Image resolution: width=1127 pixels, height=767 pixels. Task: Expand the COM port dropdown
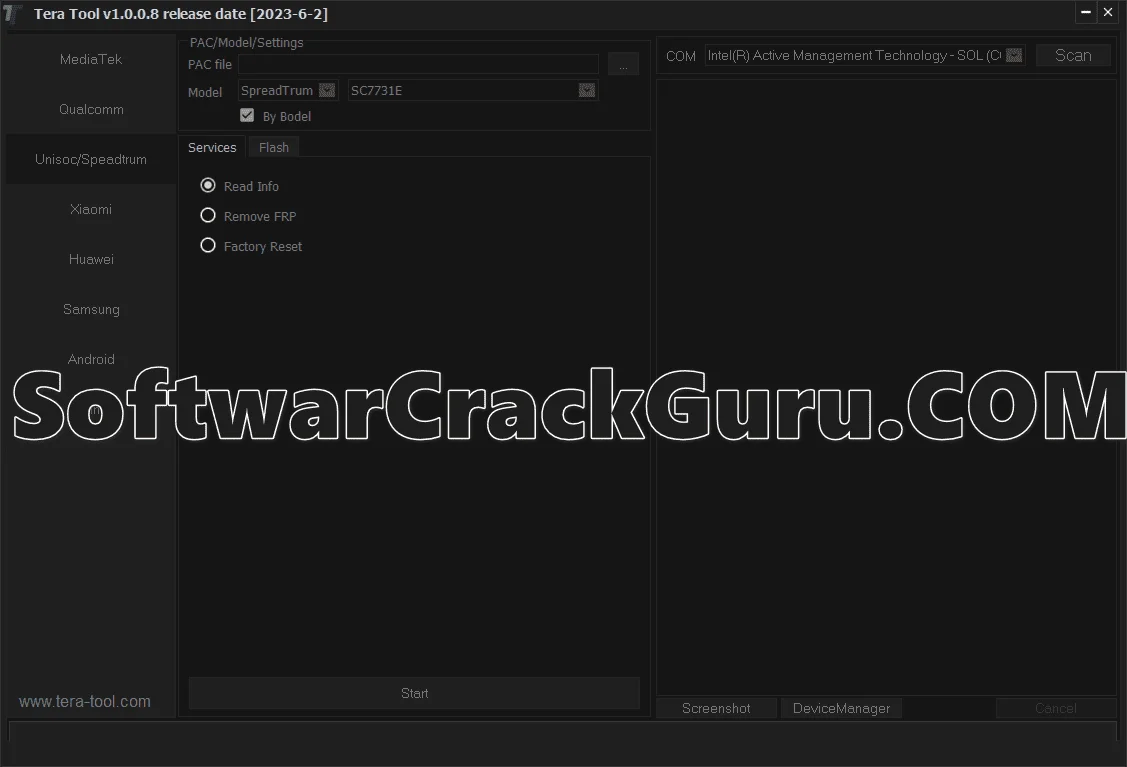tap(1013, 55)
